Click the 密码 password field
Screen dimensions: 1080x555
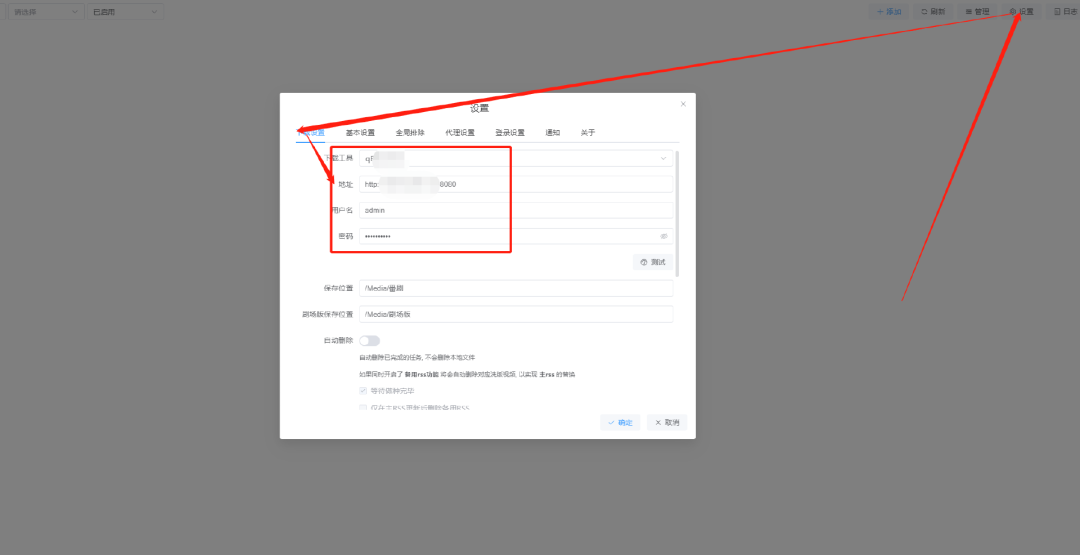[516, 236]
